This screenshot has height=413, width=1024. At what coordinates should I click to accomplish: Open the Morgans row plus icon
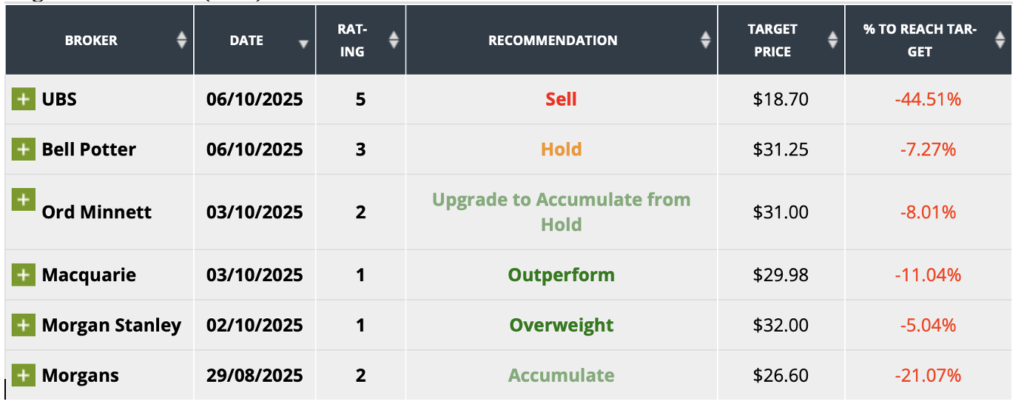[23, 375]
